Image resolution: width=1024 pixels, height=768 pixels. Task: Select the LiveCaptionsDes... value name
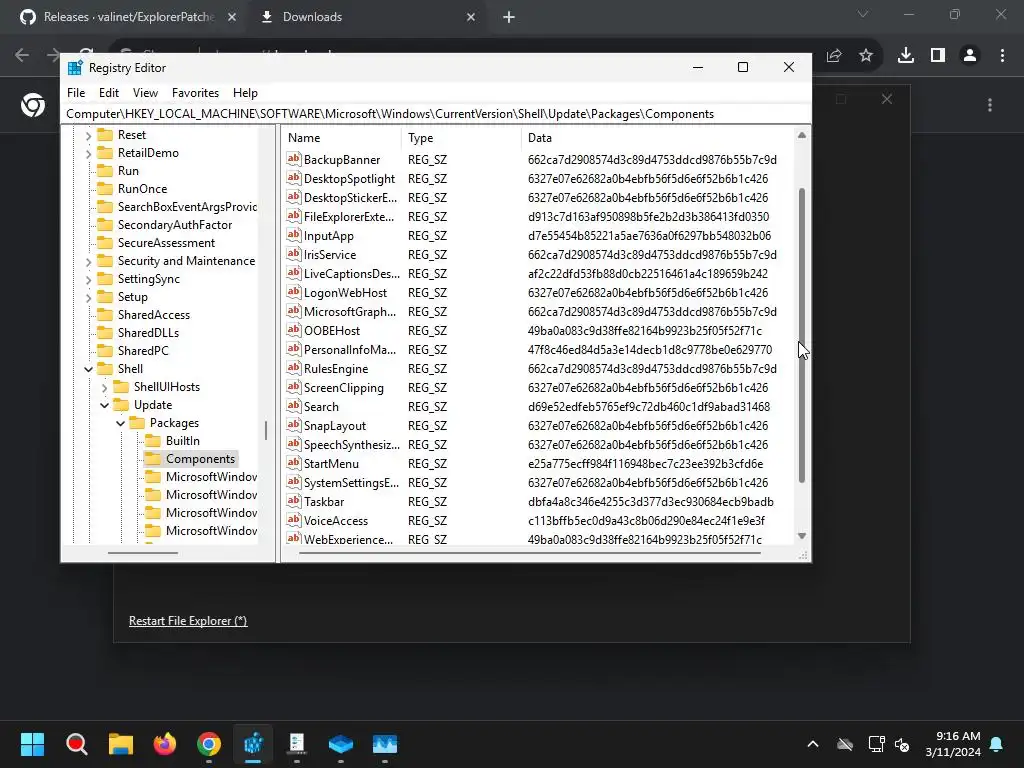351,274
